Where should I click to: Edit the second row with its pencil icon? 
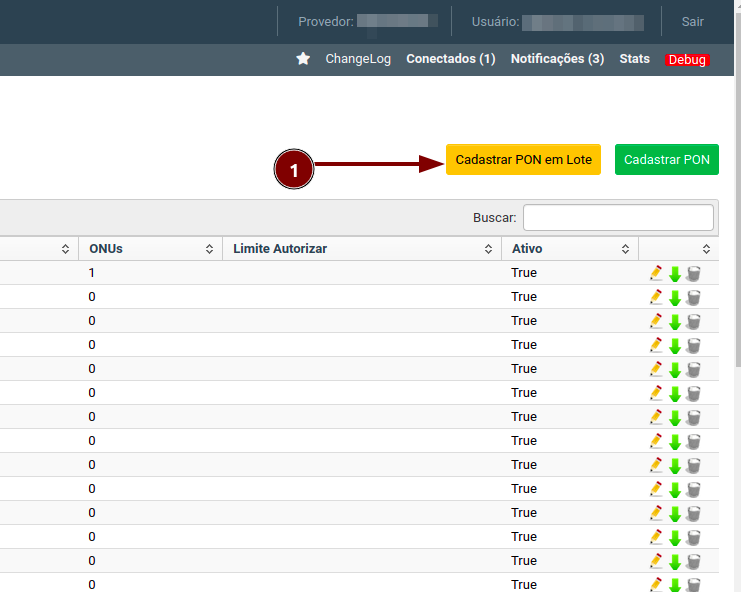tap(656, 297)
